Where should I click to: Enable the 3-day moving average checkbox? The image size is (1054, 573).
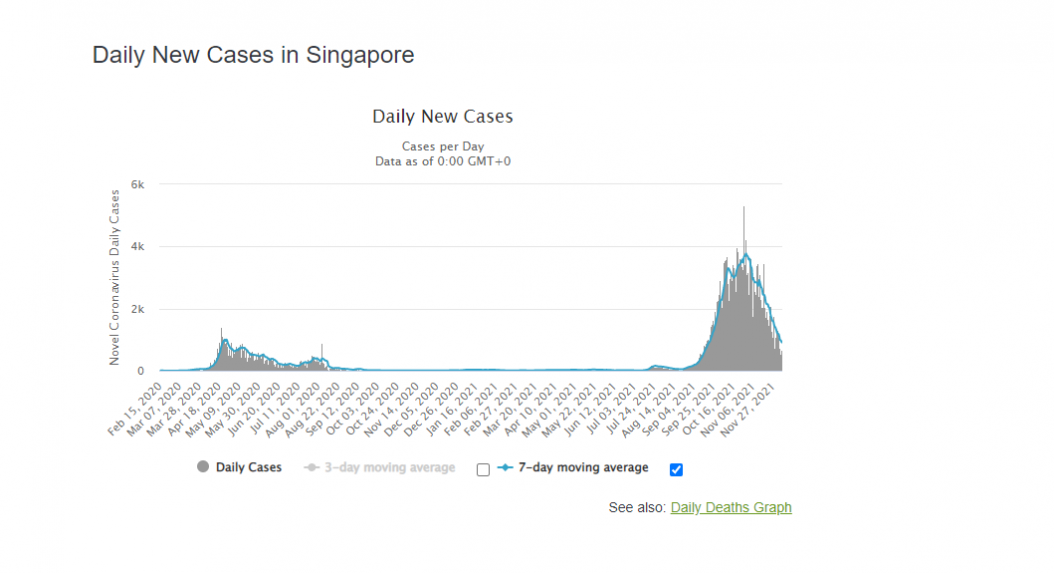483,469
